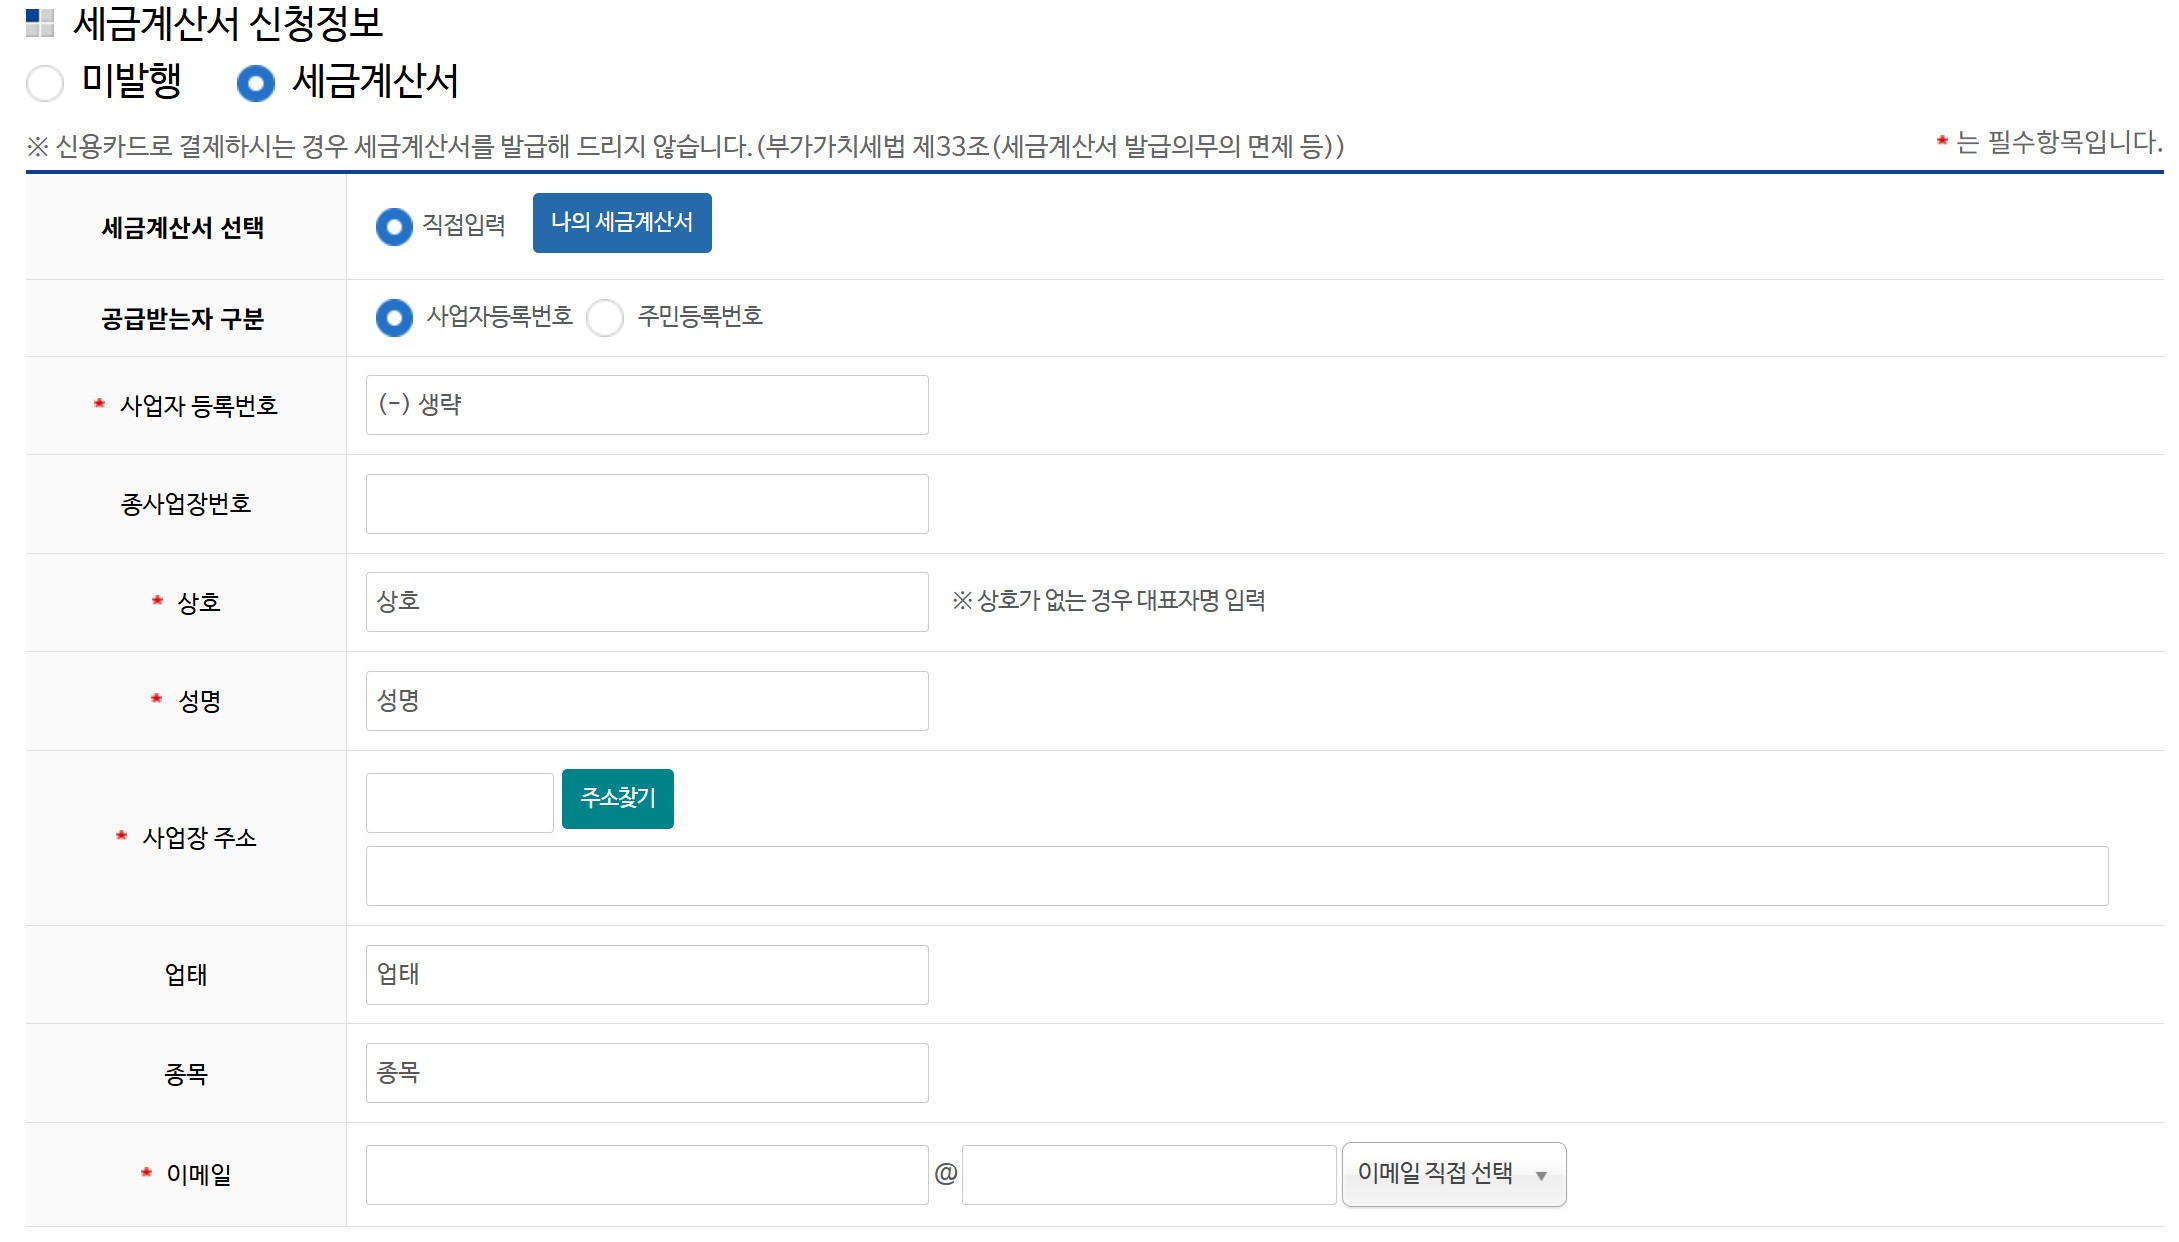Click the 업태 input field

(x=646, y=975)
